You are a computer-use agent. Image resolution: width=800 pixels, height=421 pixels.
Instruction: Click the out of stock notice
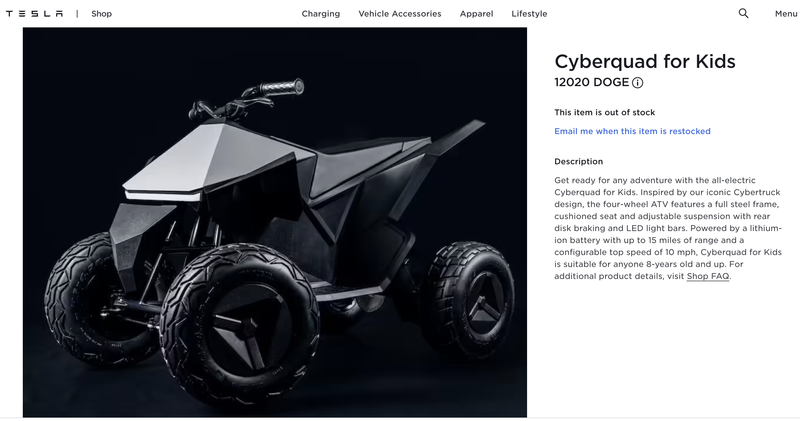(x=605, y=112)
